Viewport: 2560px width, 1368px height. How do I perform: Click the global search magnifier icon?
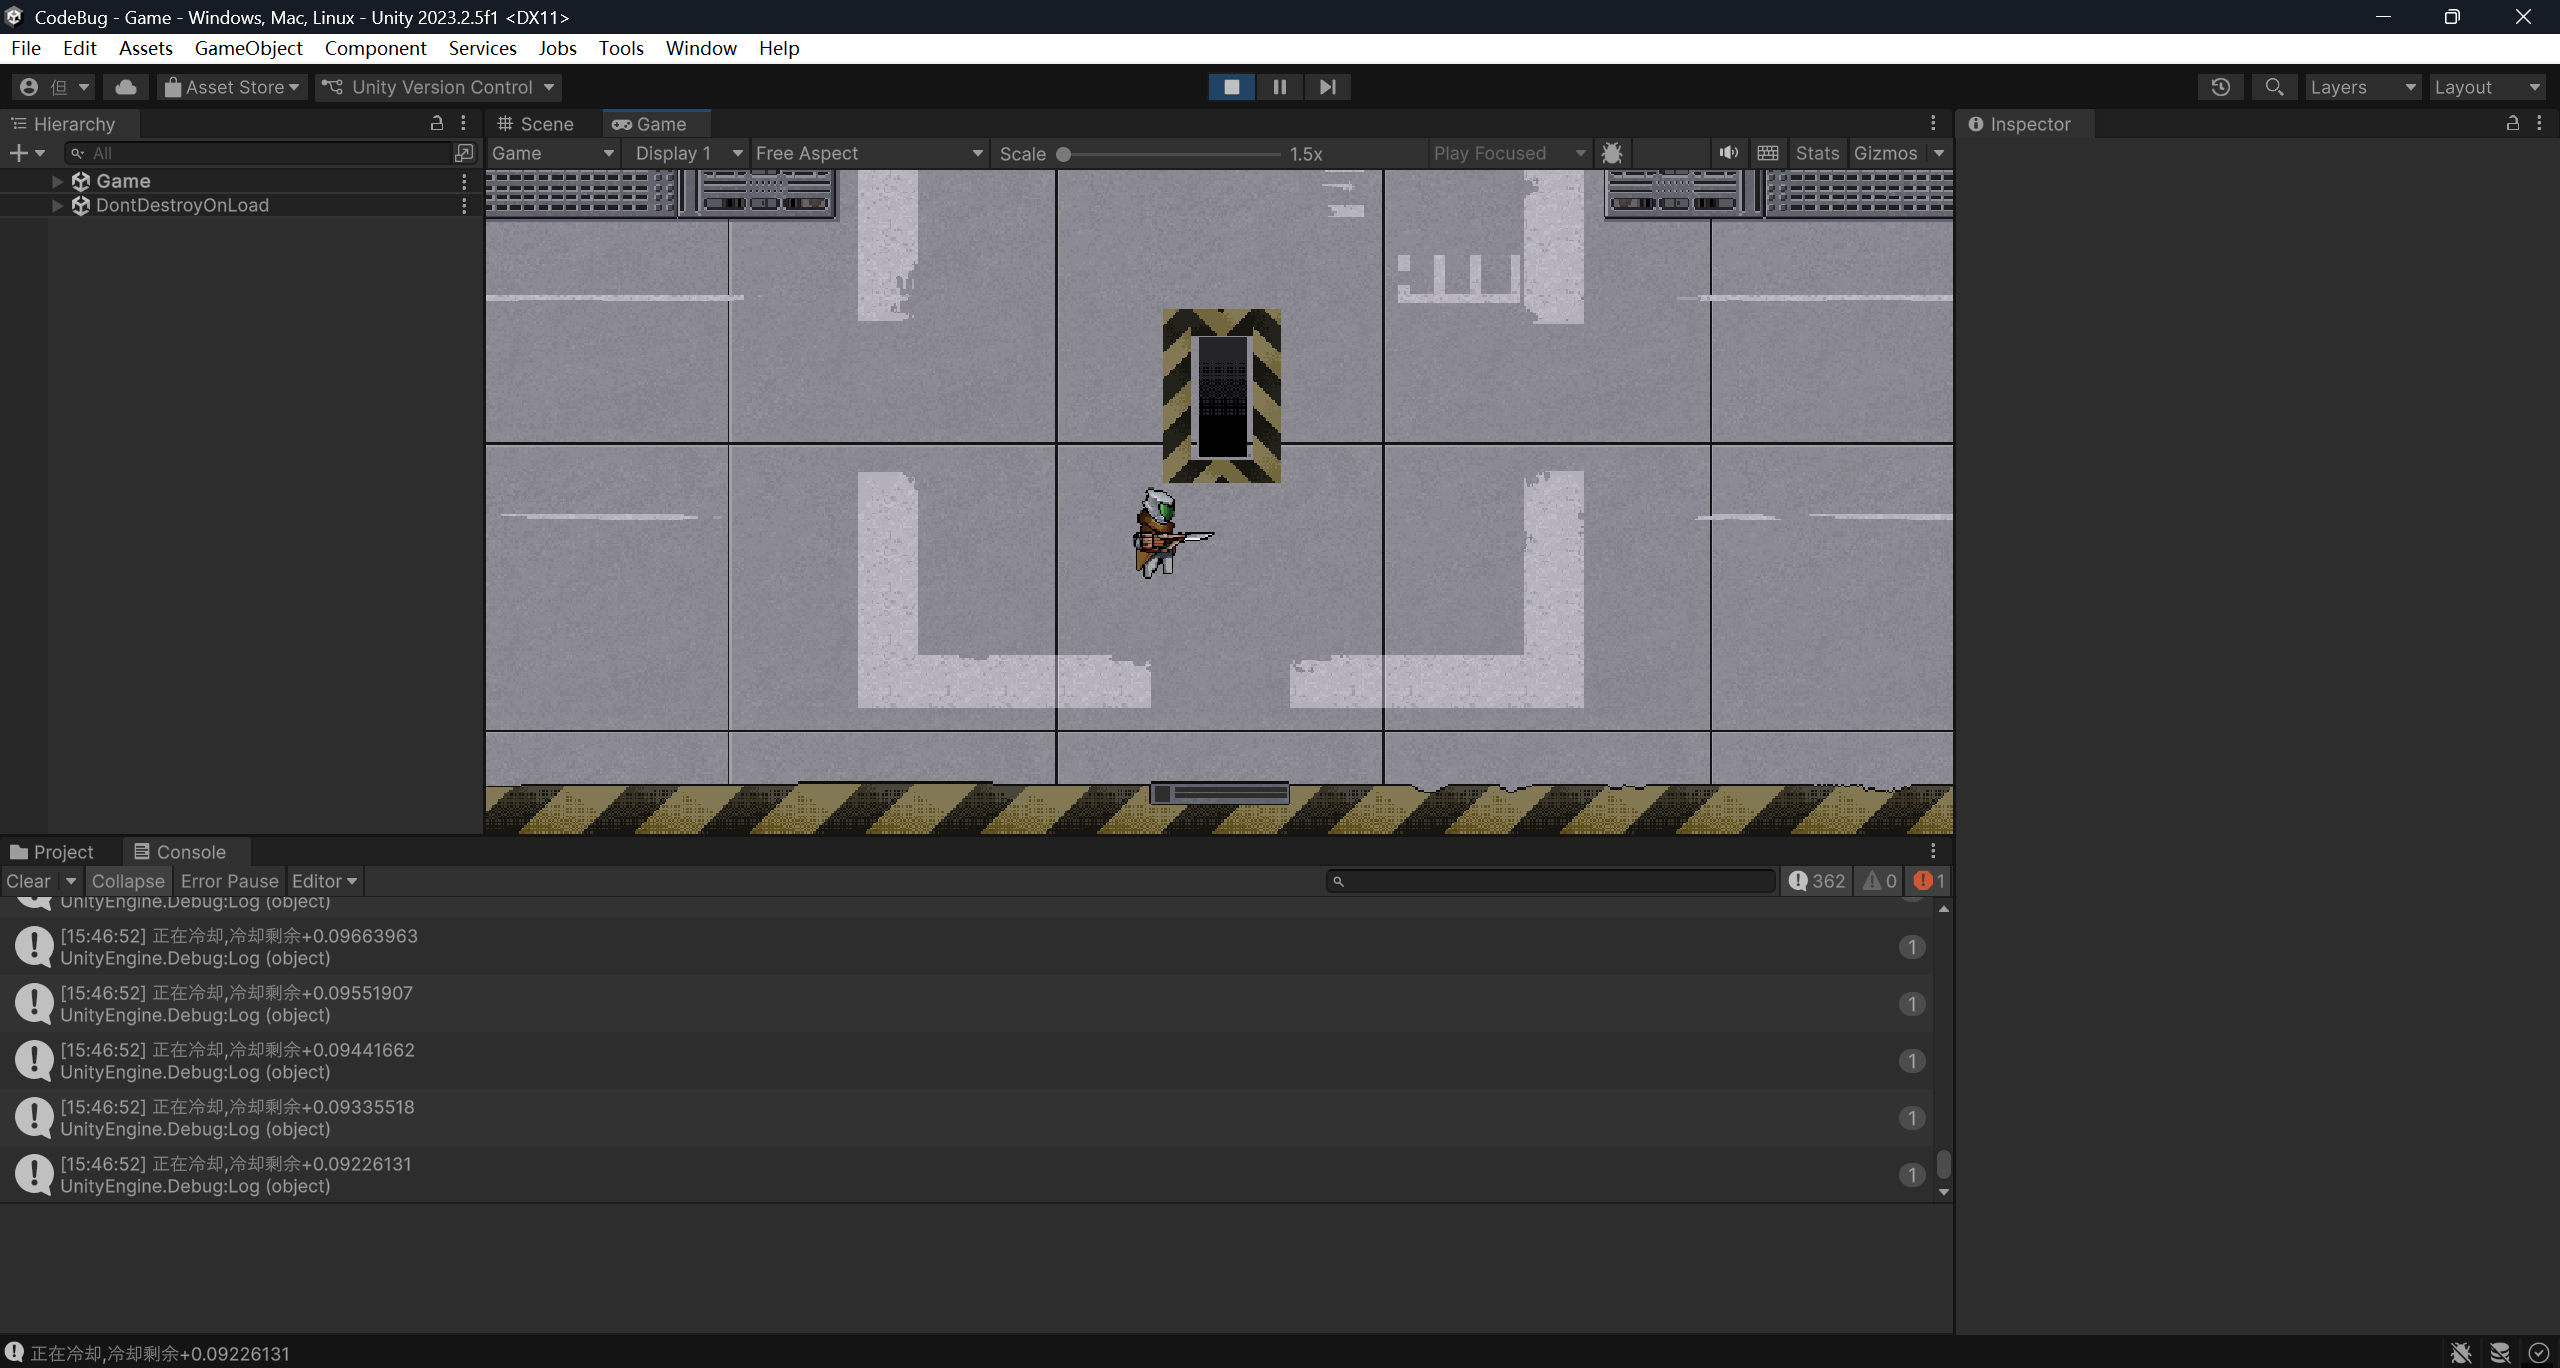[2274, 87]
